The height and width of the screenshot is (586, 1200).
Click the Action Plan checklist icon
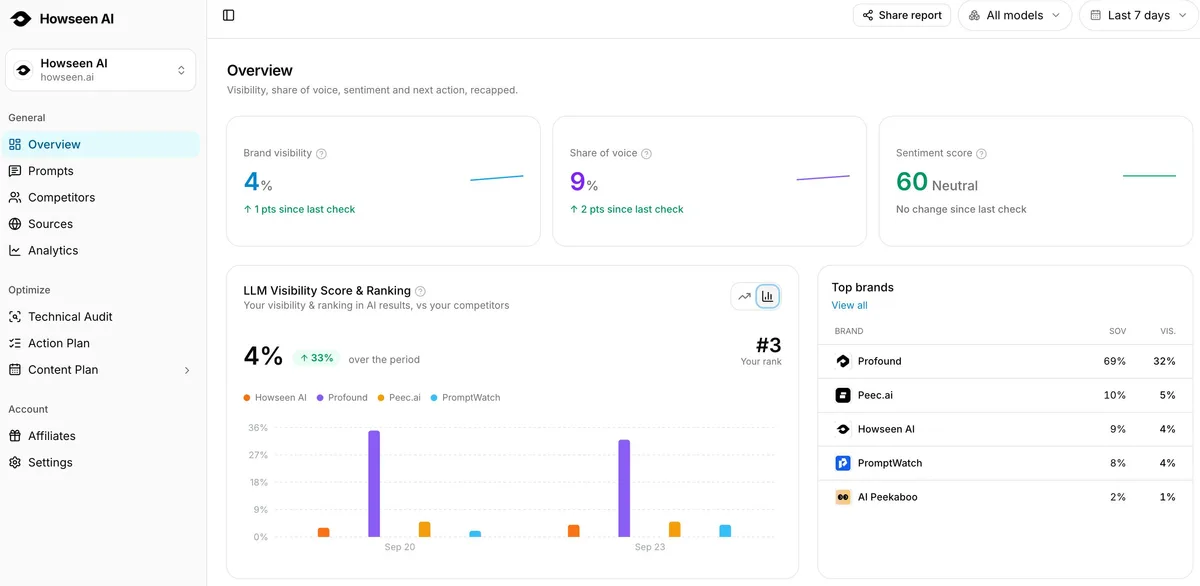coord(15,343)
